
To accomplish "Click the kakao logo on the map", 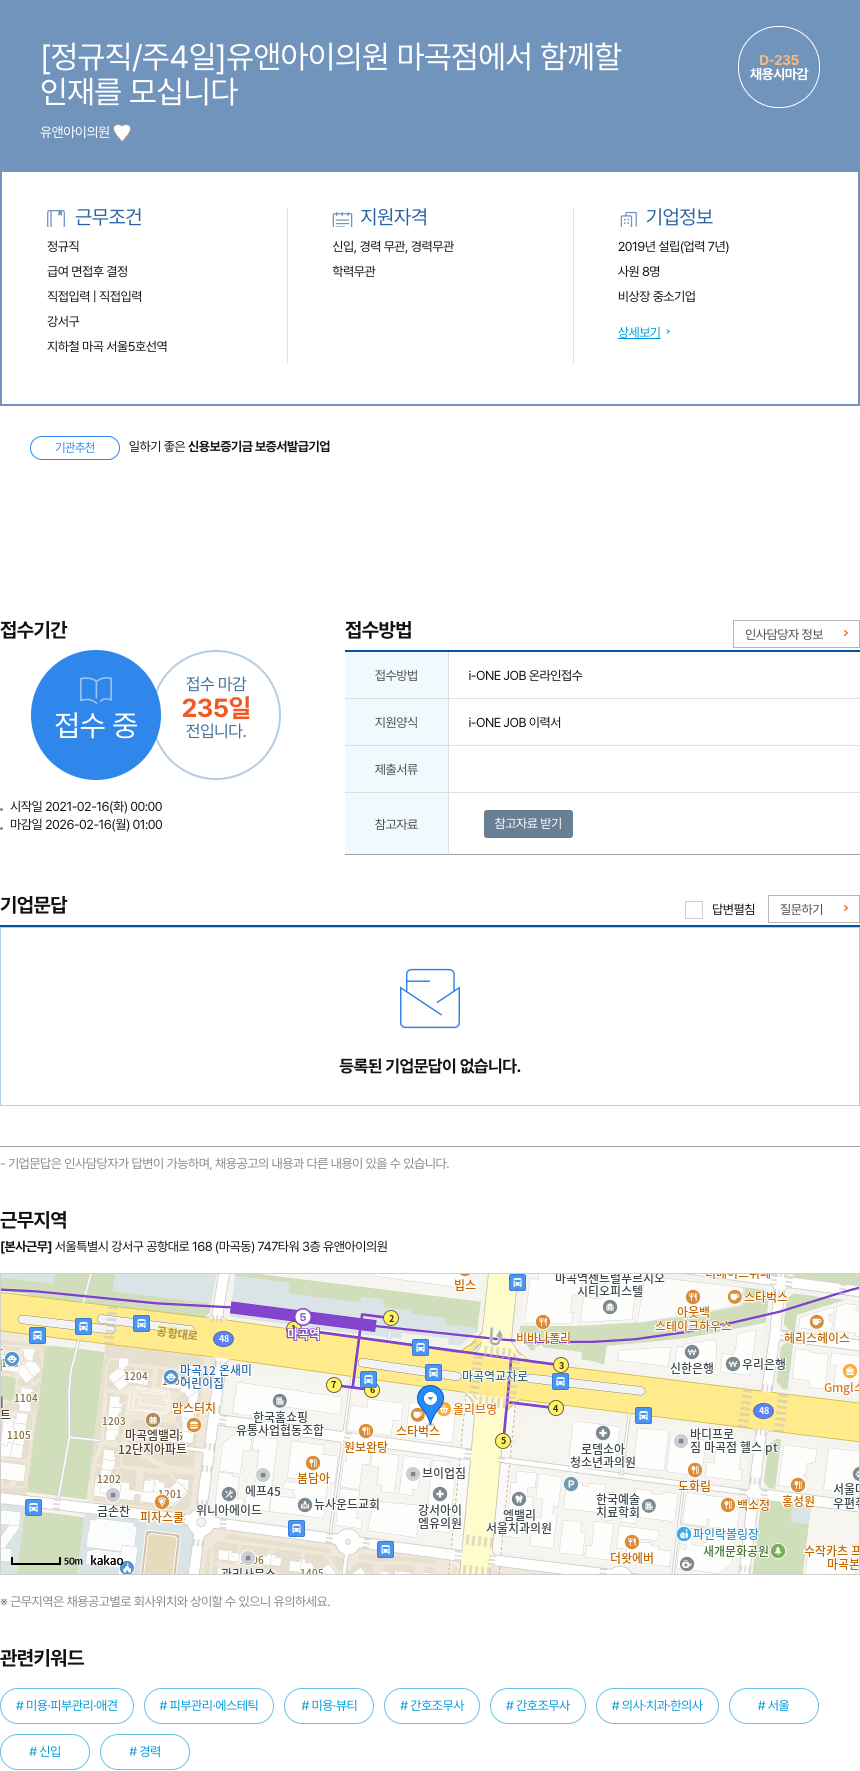I will (107, 1560).
